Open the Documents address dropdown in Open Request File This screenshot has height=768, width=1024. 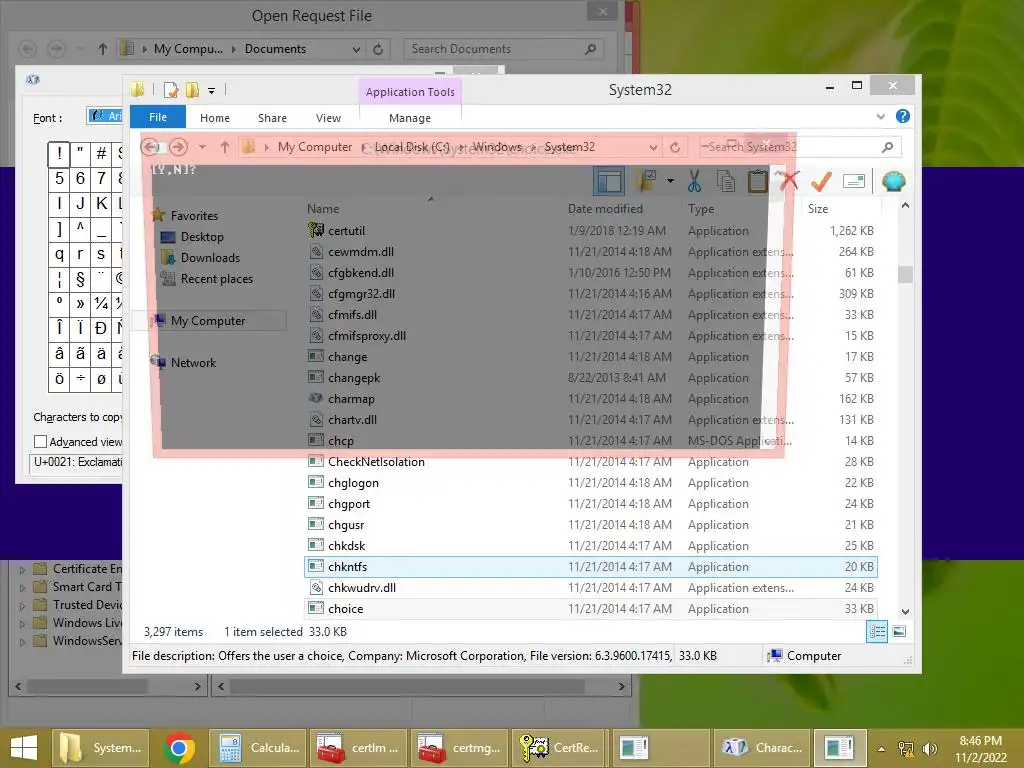(356, 50)
